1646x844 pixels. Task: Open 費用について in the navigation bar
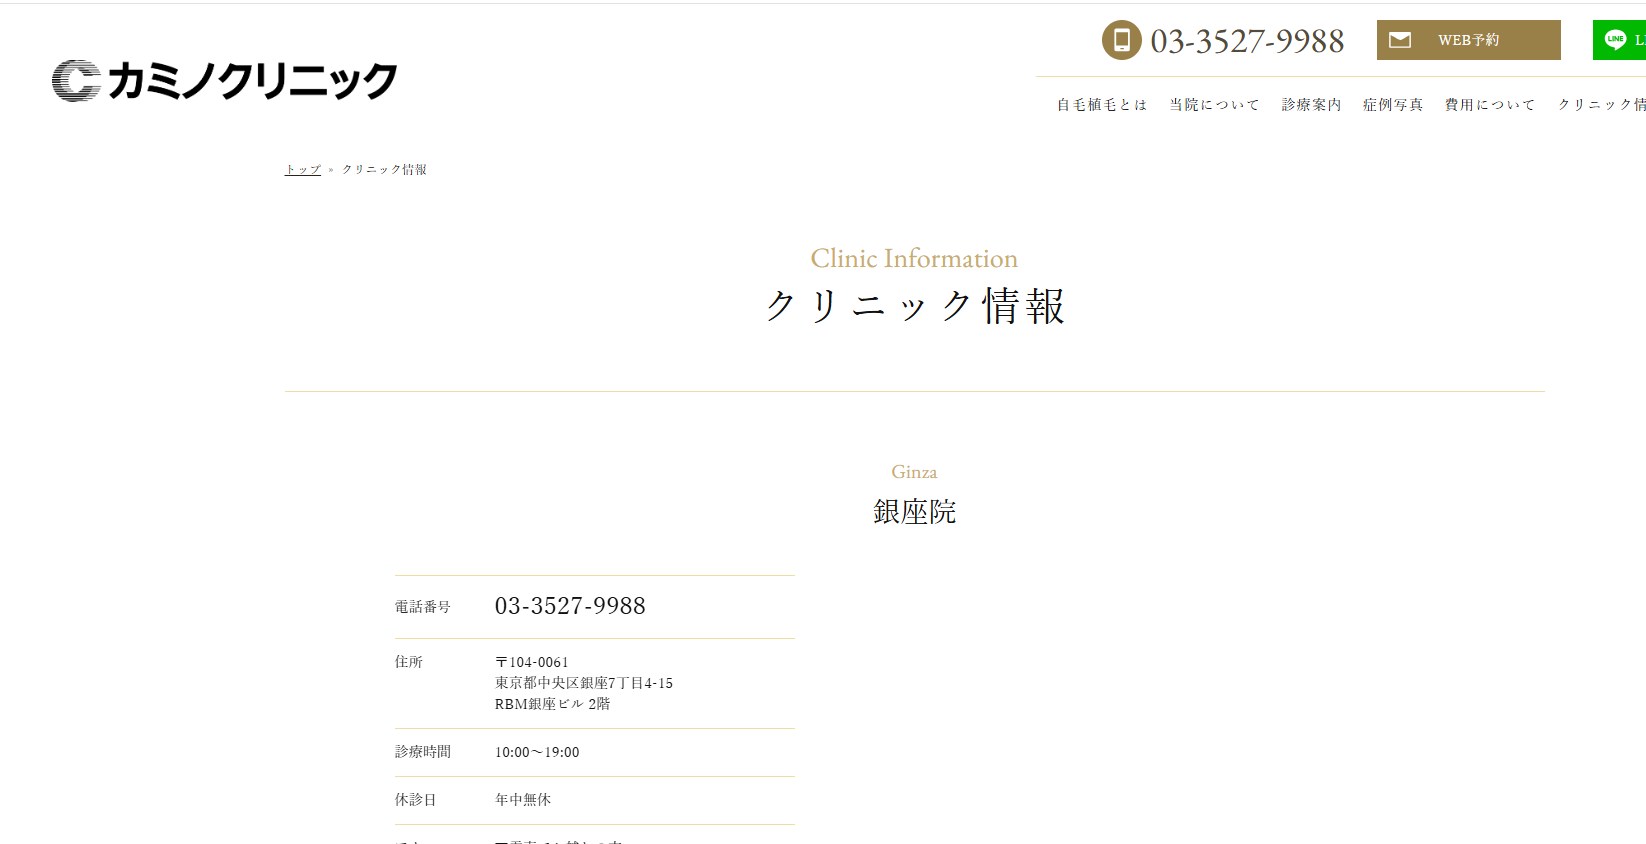point(1490,105)
